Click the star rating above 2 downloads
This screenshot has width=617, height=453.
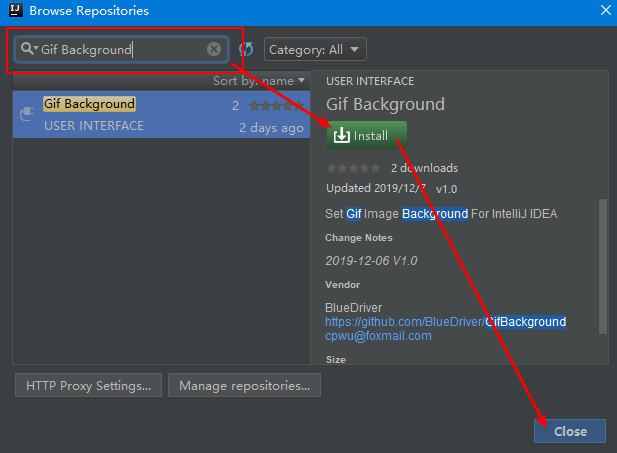click(x=353, y=168)
